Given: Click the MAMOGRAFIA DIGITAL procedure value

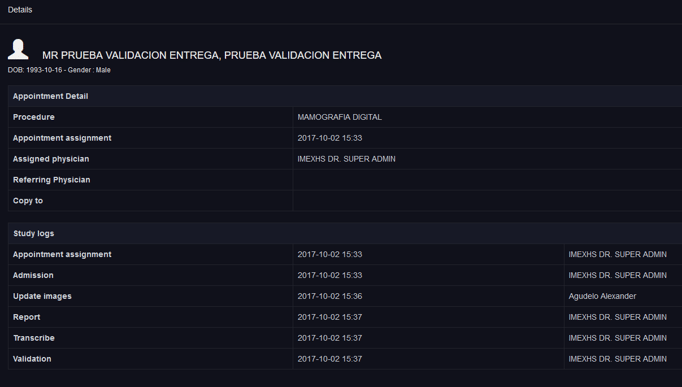Looking at the screenshot, I should 340,117.
